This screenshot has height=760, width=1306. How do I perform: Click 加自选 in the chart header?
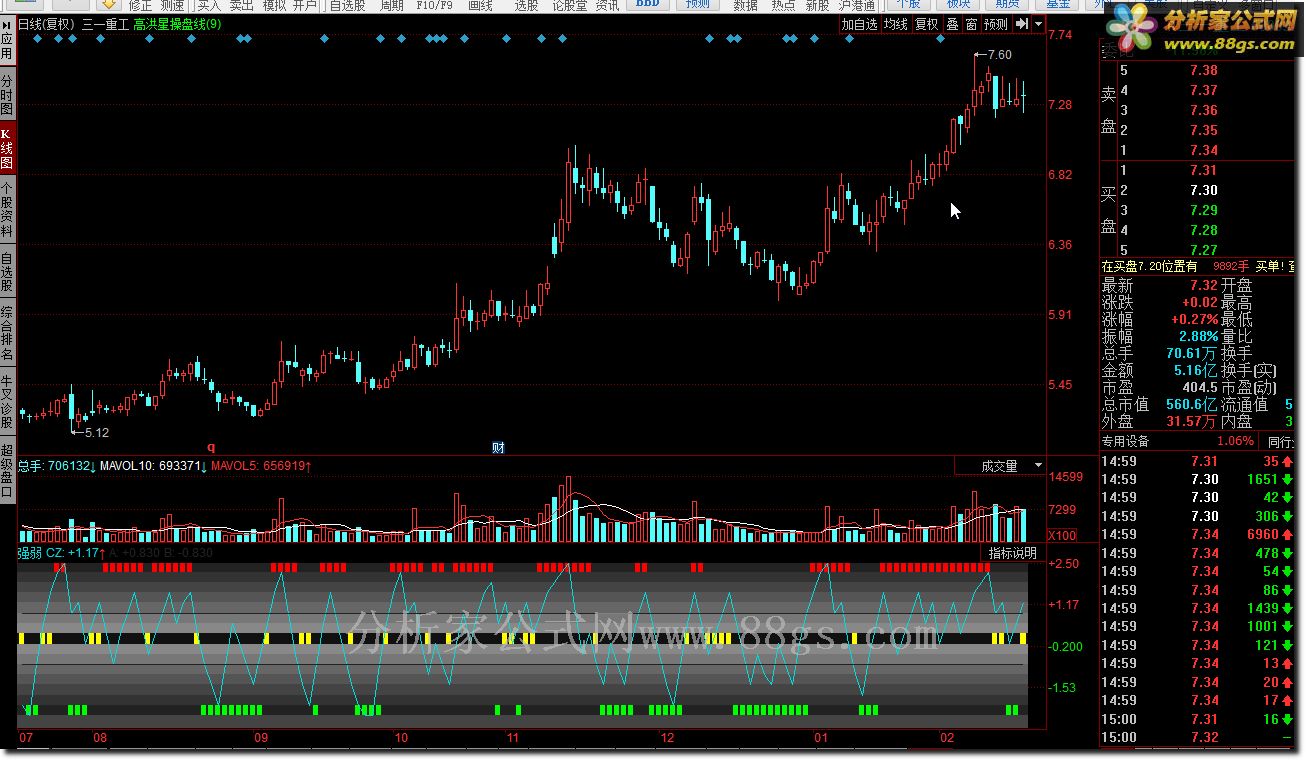pos(859,24)
